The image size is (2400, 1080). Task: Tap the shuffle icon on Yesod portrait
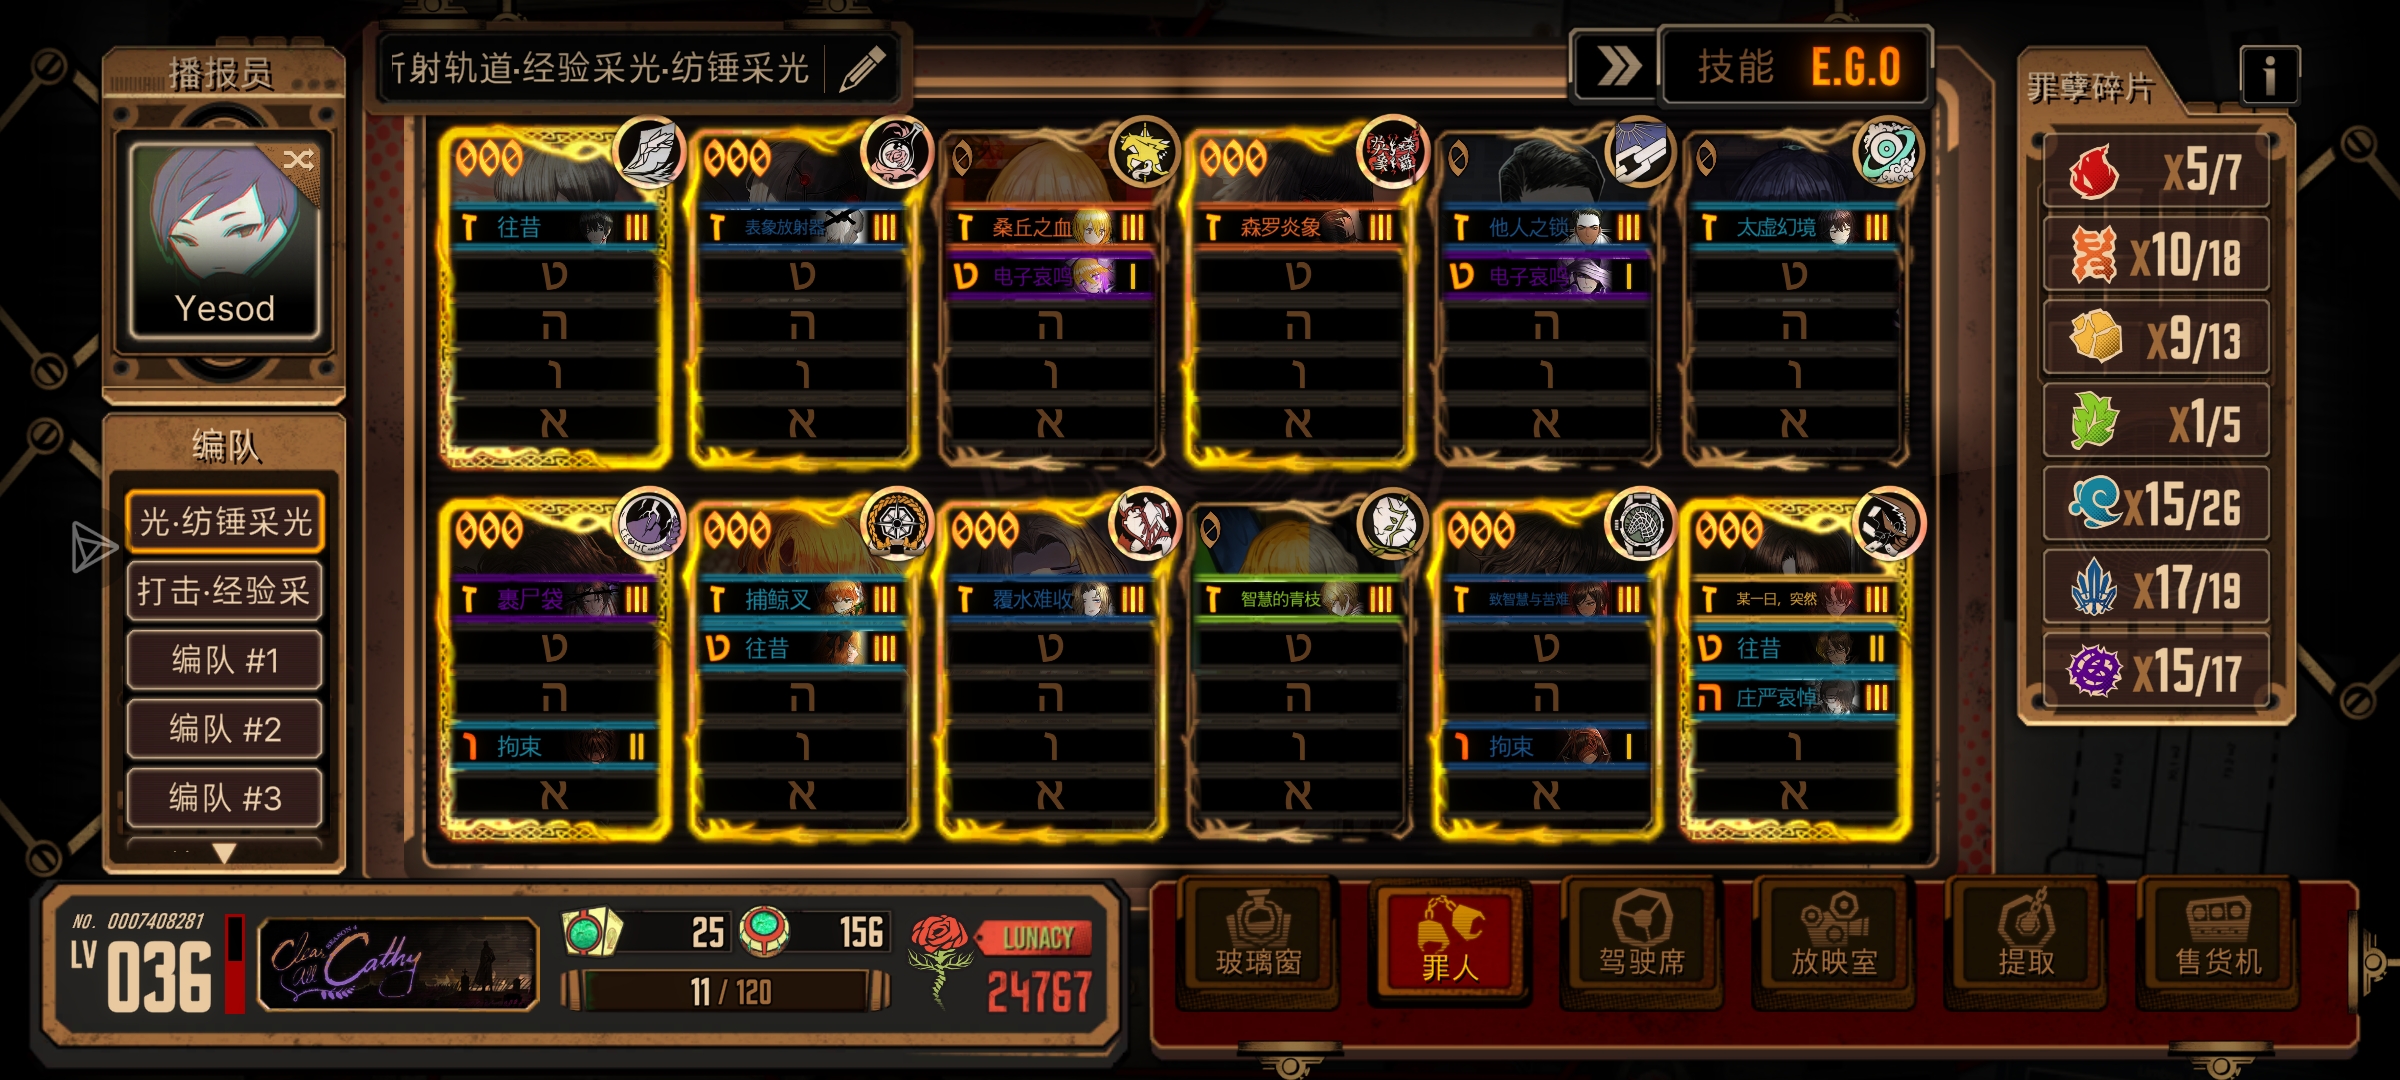tap(298, 160)
